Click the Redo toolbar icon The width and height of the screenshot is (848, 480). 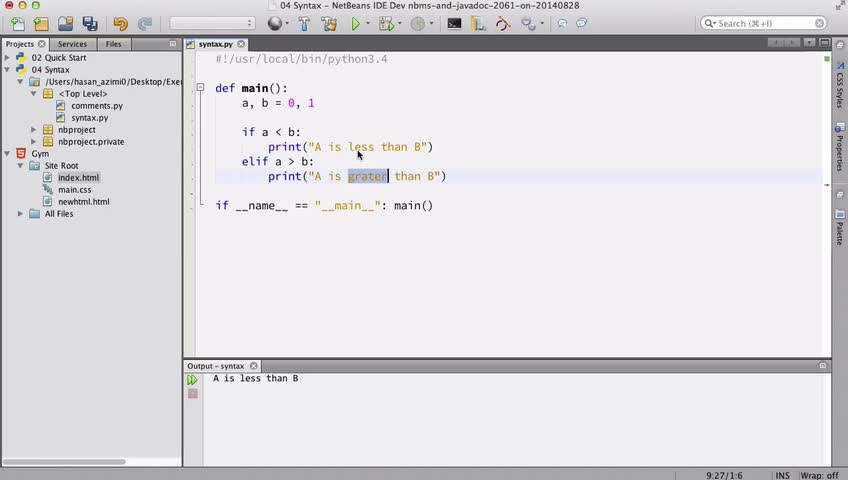tap(144, 24)
